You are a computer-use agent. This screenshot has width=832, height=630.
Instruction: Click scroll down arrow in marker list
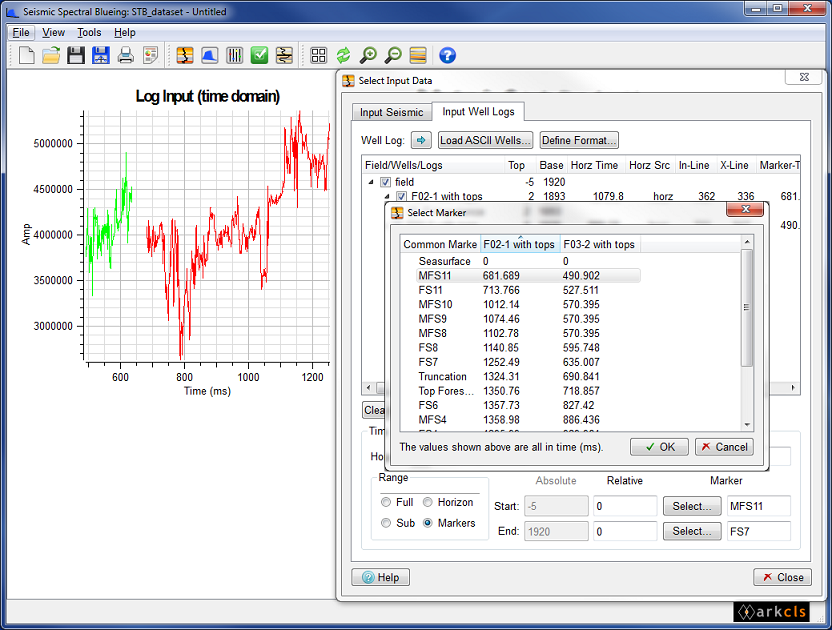coord(747,425)
